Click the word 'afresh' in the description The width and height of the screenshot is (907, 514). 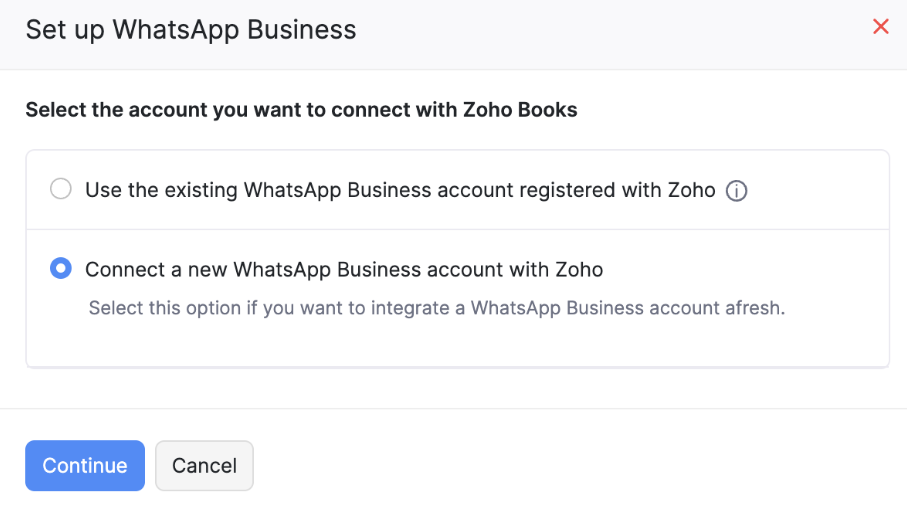754,308
